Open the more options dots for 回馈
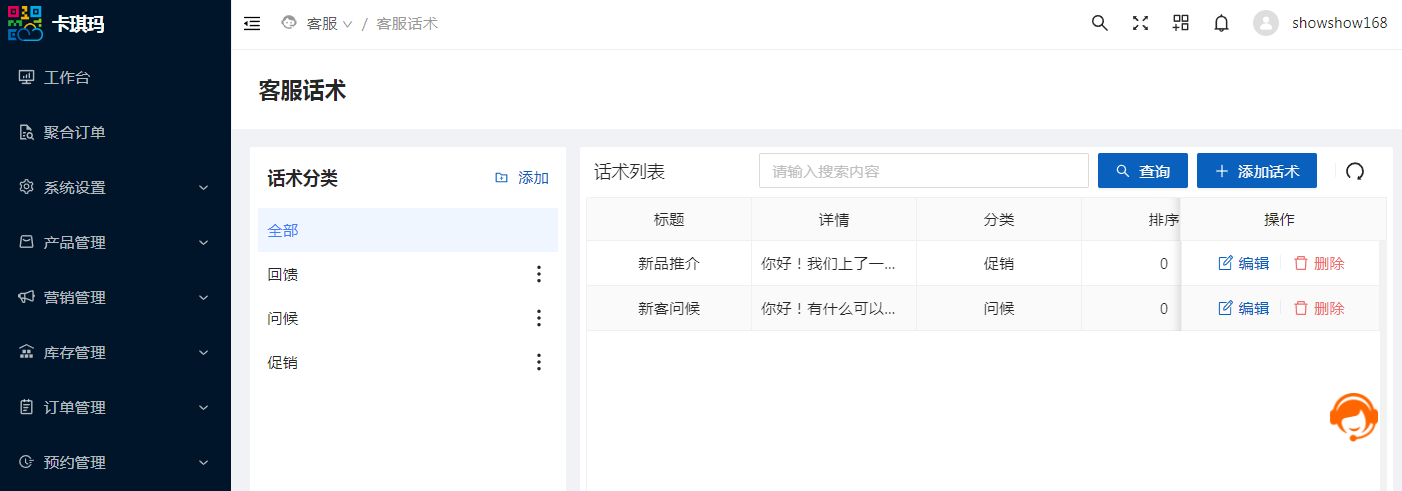Image resolution: width=1402 pixels, height=491 pixels. (539, 274)
